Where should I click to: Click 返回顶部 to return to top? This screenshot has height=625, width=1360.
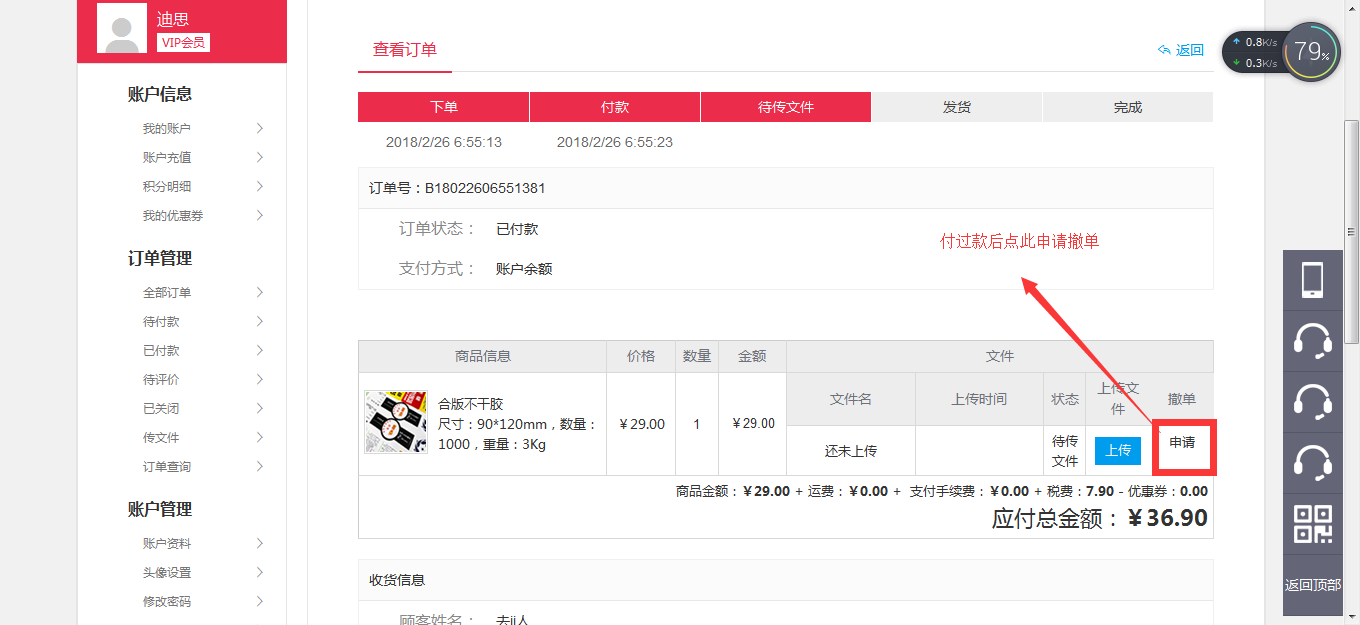(1313, 585)
